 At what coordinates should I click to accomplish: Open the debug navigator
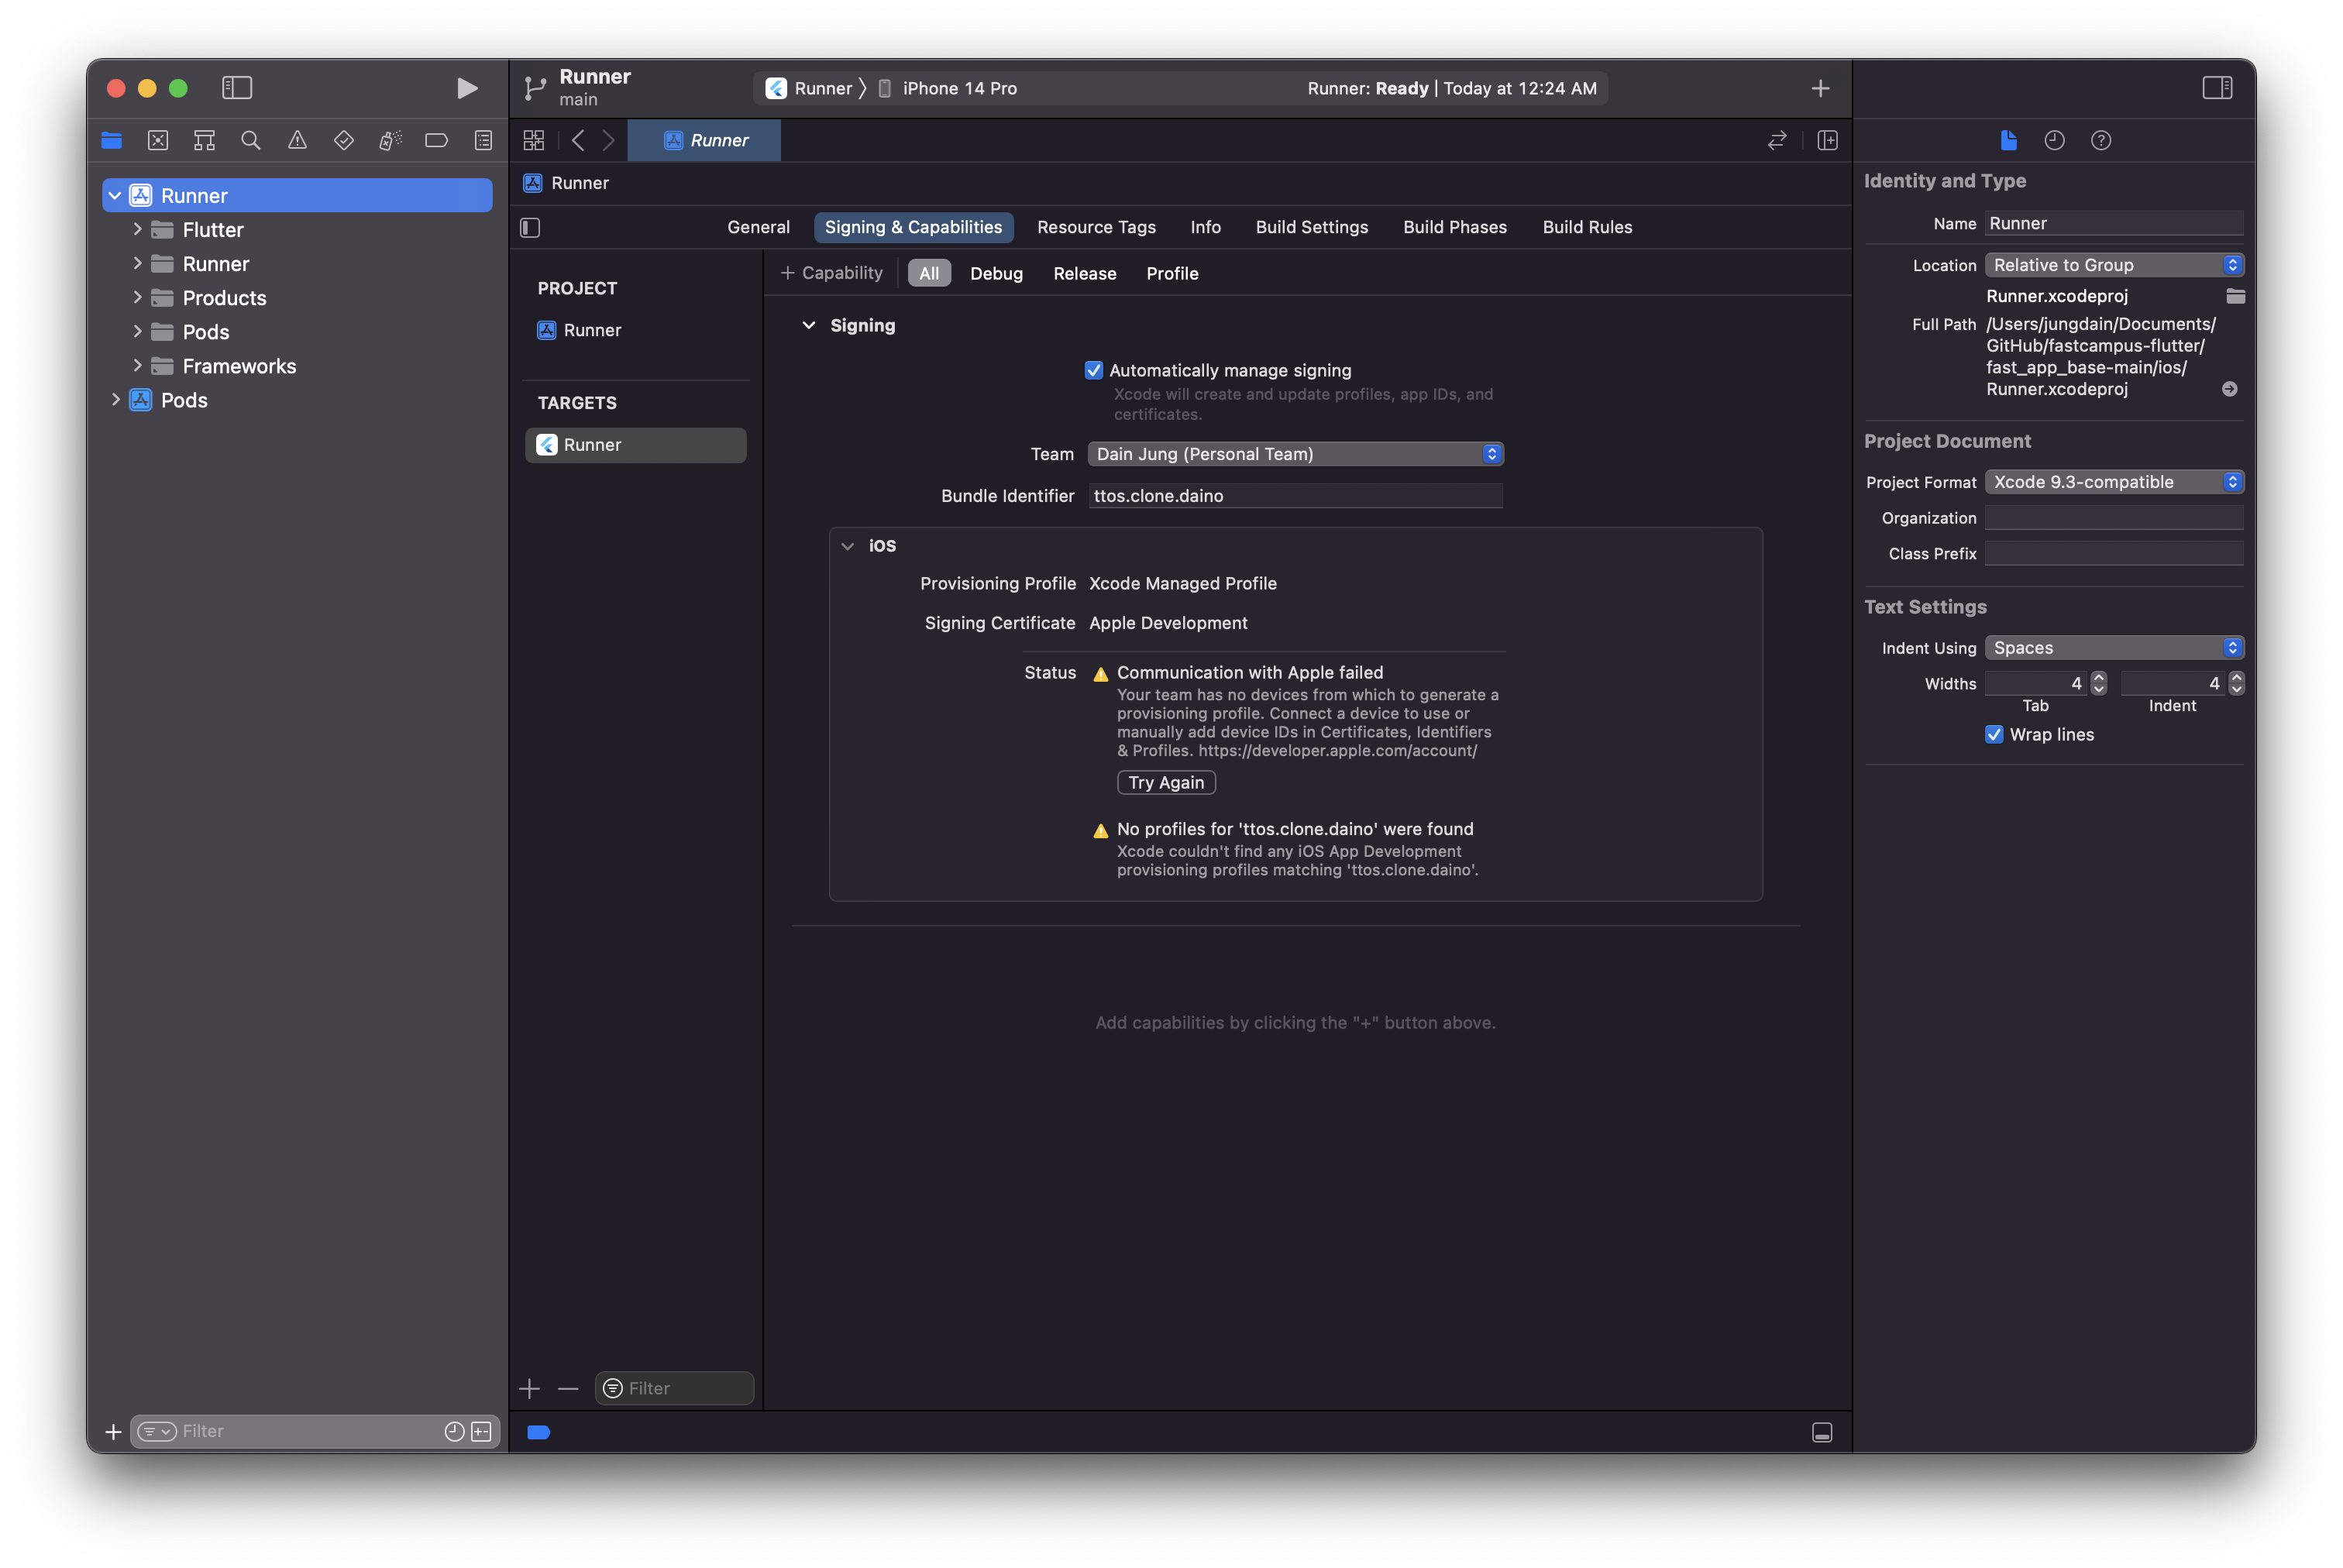tap(390, 141)
